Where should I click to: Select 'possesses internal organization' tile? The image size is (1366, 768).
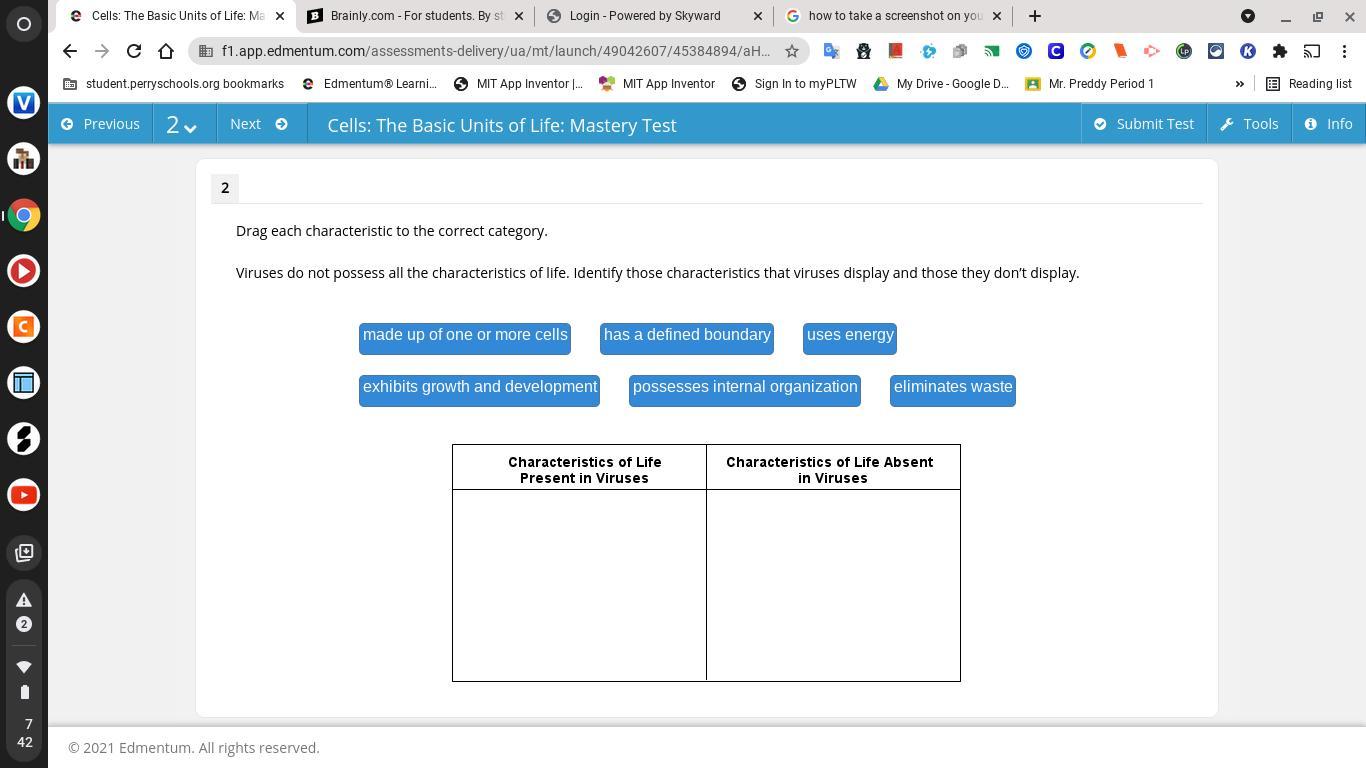[745, 390]
